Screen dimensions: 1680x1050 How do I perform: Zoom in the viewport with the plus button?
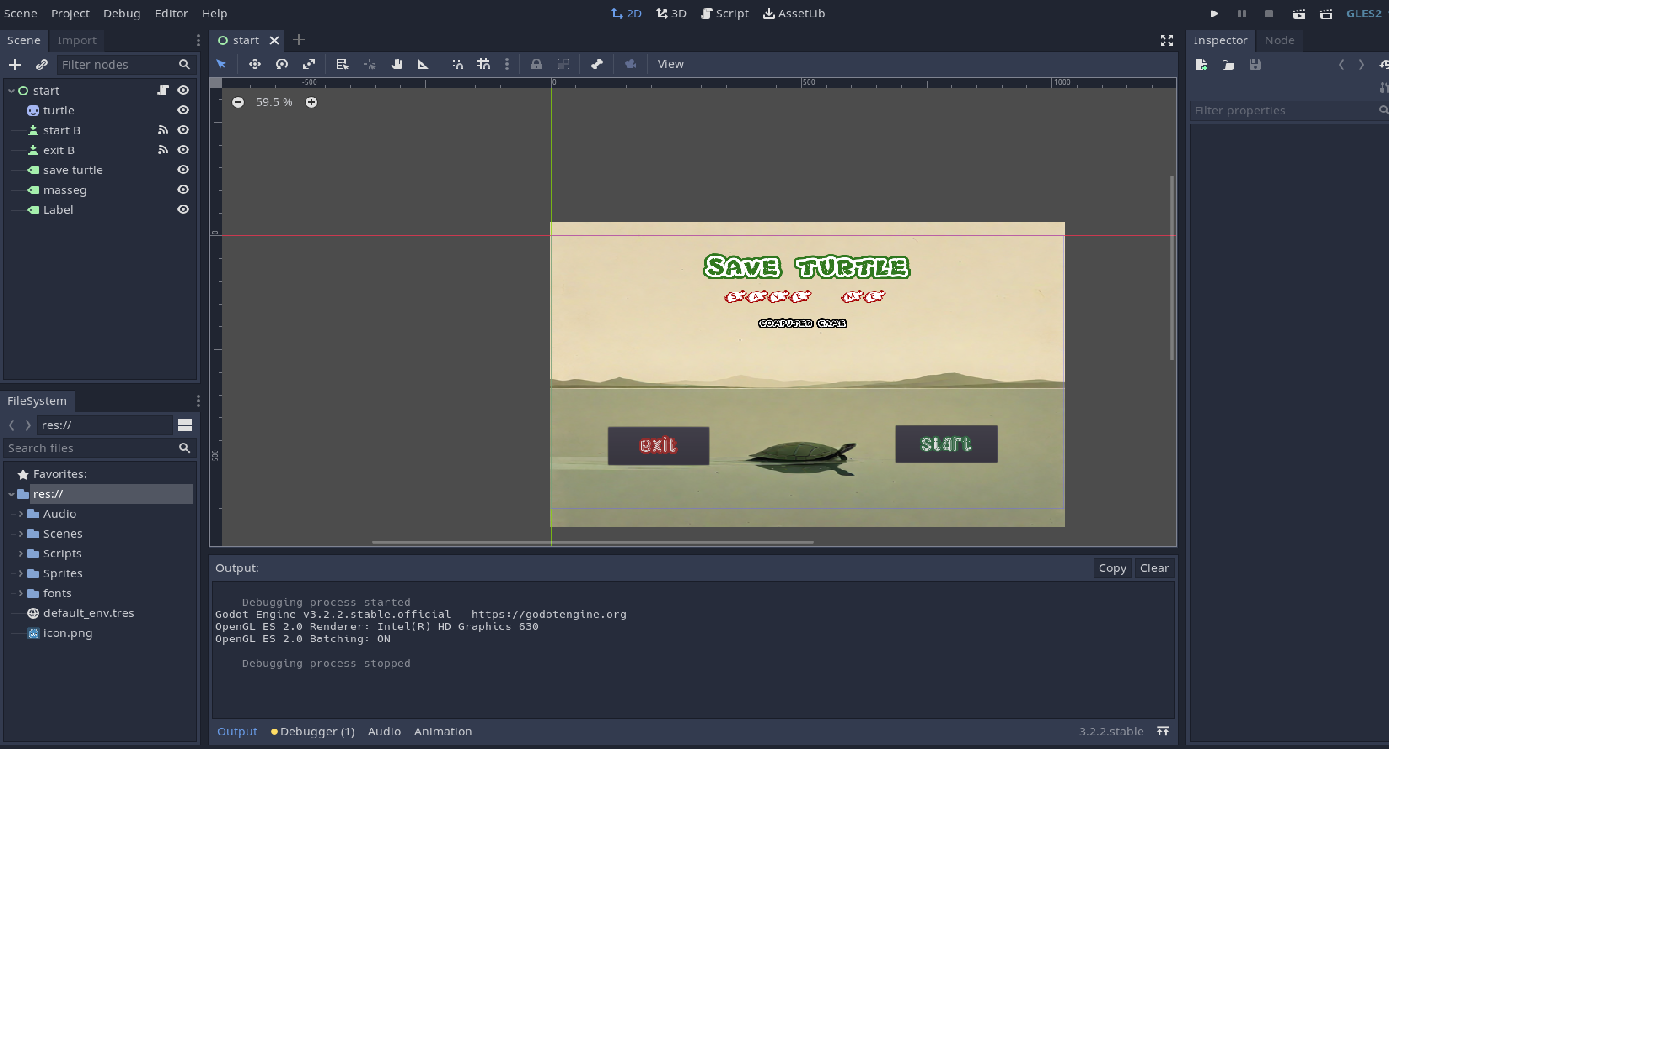(x=311, y=102)
